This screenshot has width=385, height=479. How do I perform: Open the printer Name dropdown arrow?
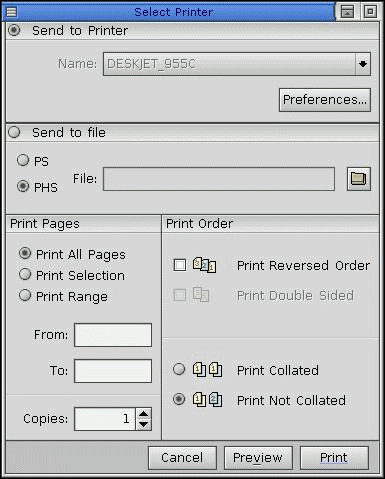coord(363,64)
